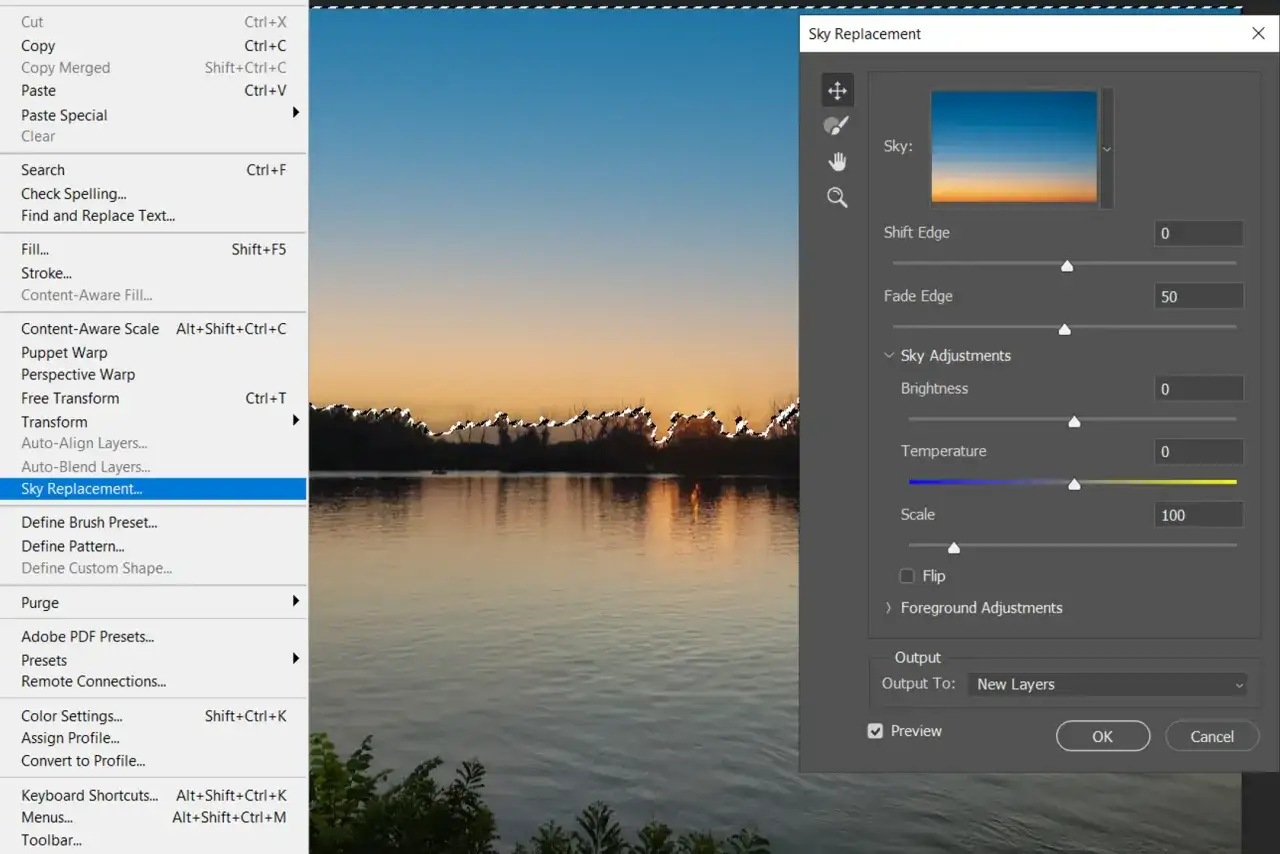
Task: Choose the Zoom tool in the dialog
Action: click(x=837, y=197)
